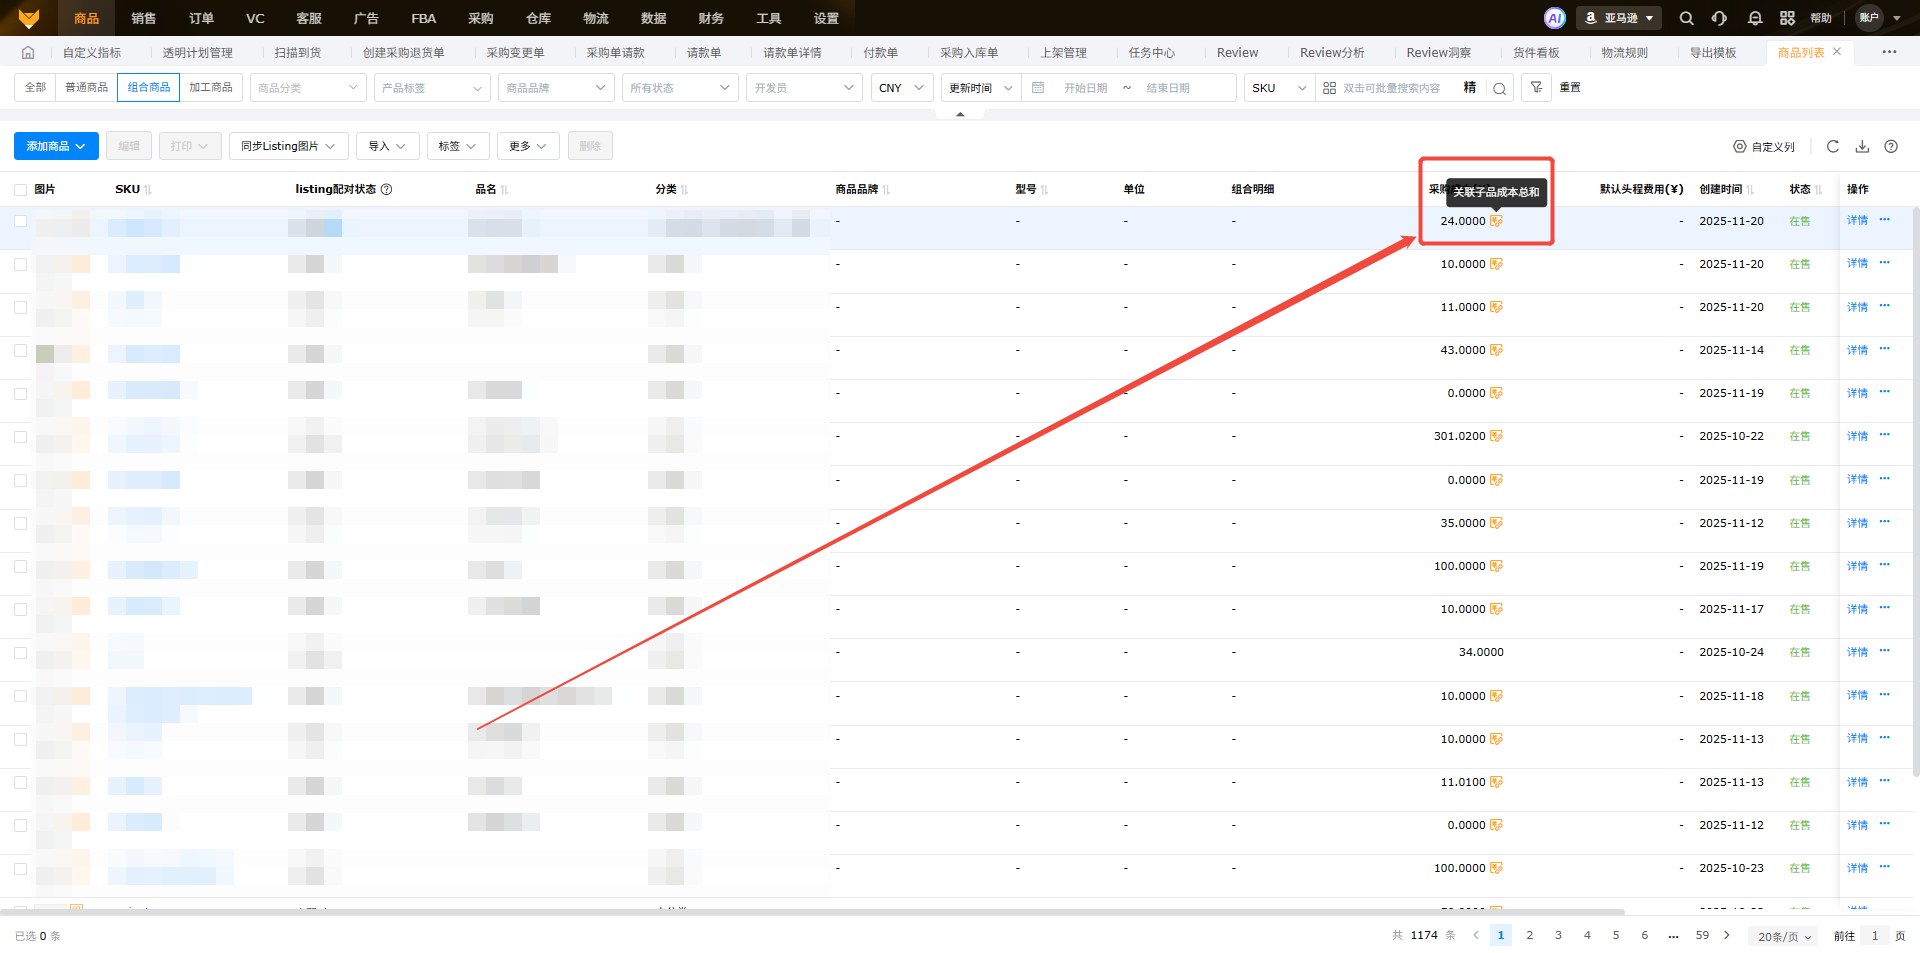Image resolution: width=1920 pixels, height=953 pixels.
Task: Open the 所有状态 status dropdown
Action: point(680,88)
